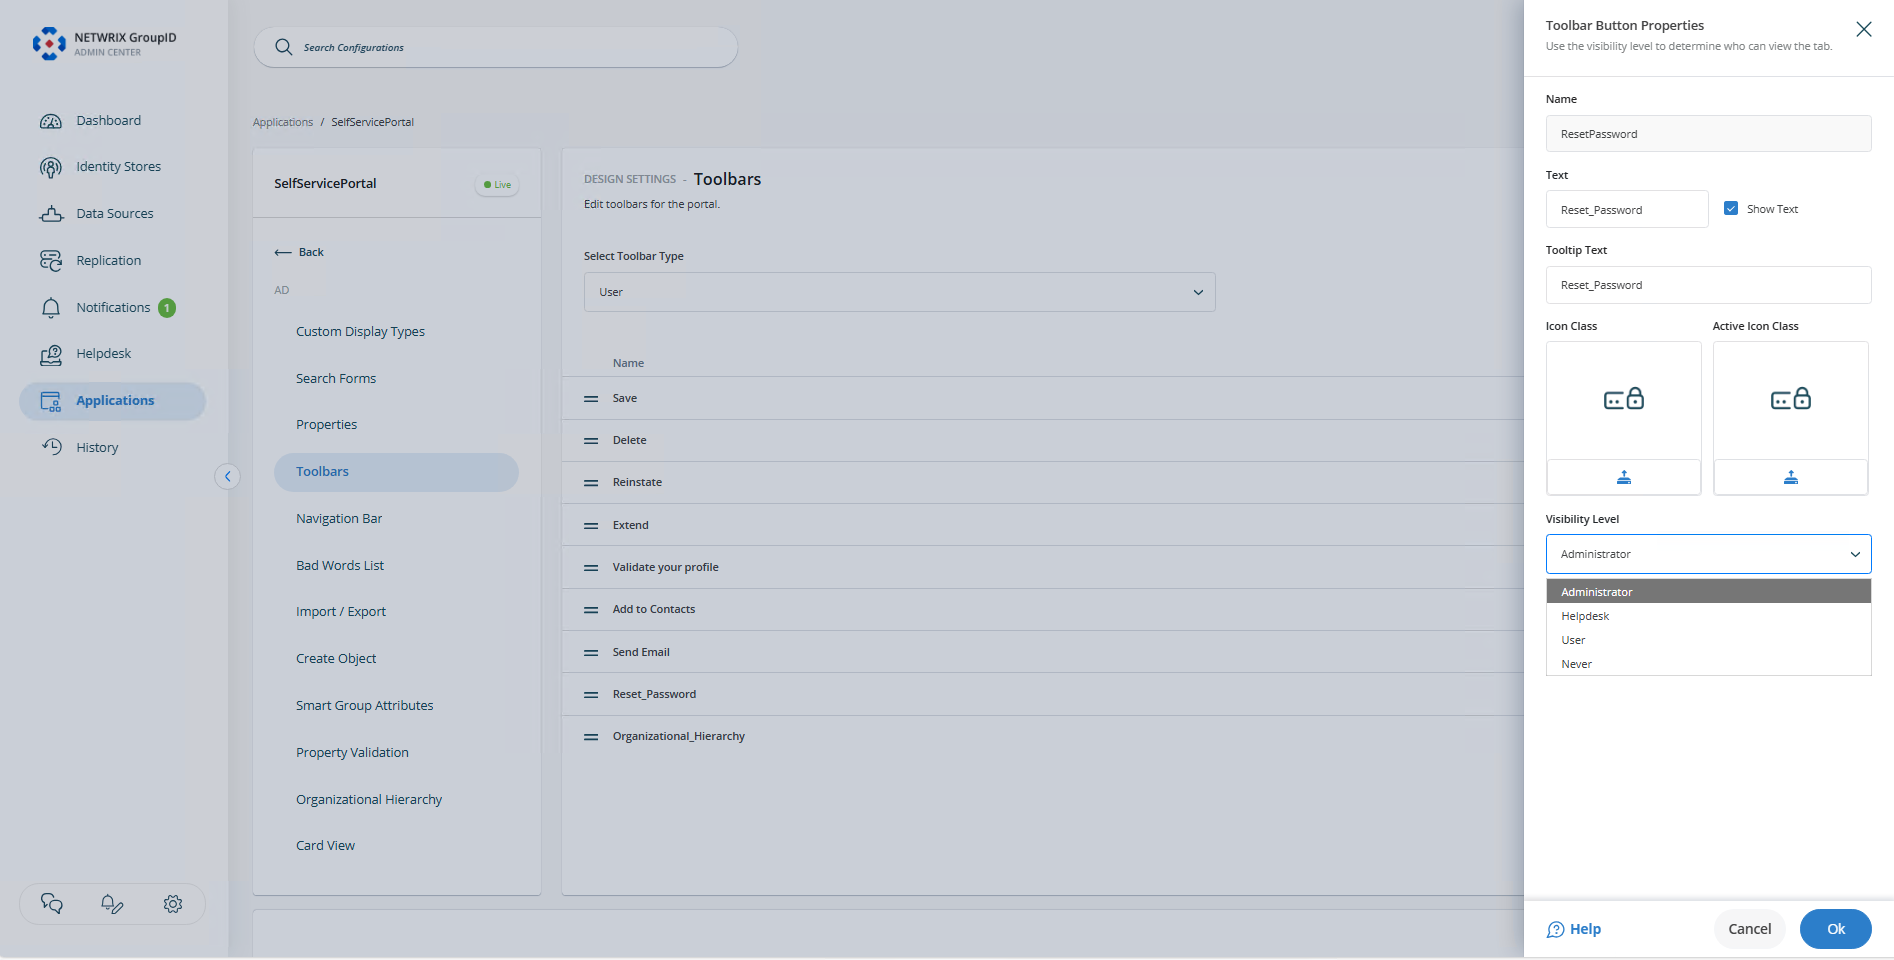Select the Helpdesk sidebar icon
This screenshot has width=1894, height=960.
tap(51, 353)
